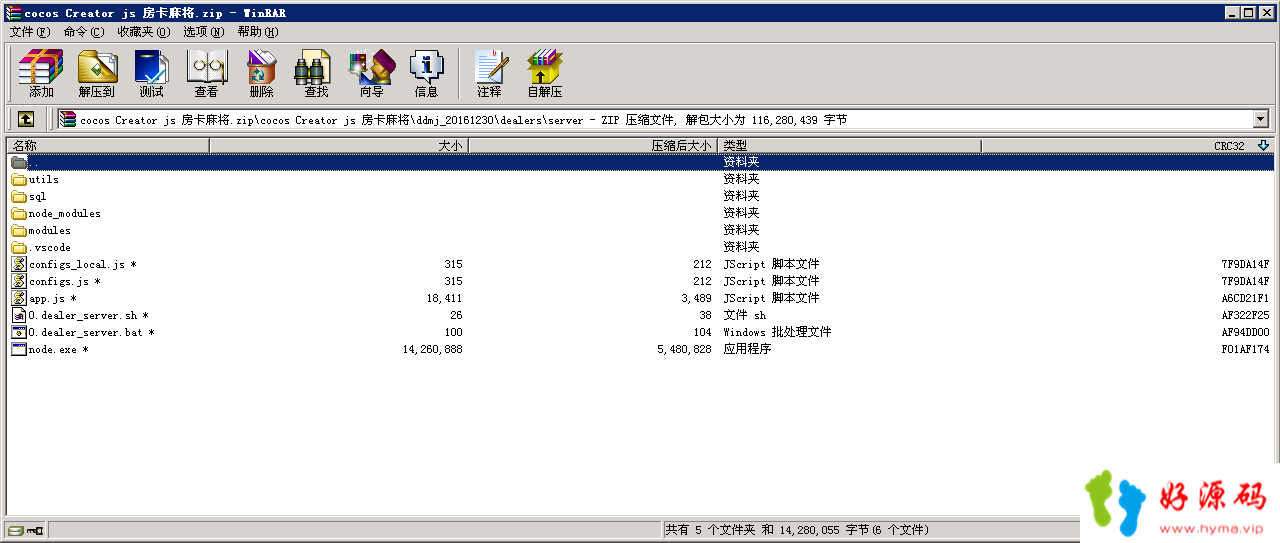
Task: Expand the address path dropdown arrow
Action: point(1260,119)
